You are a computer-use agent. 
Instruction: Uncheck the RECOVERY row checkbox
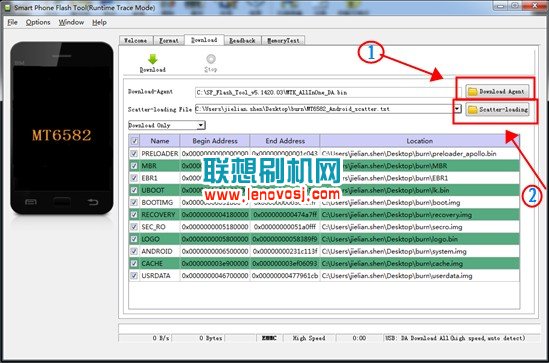click(134, 215)
